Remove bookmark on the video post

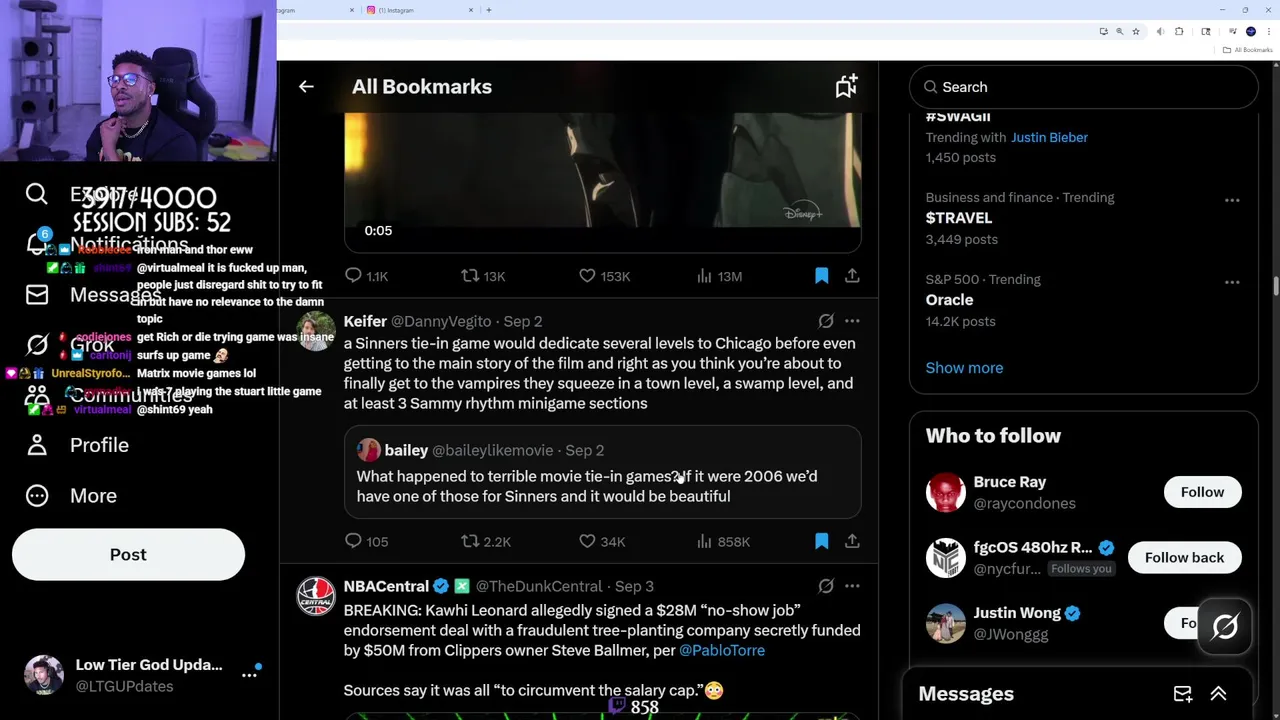[x=821, y=275]
